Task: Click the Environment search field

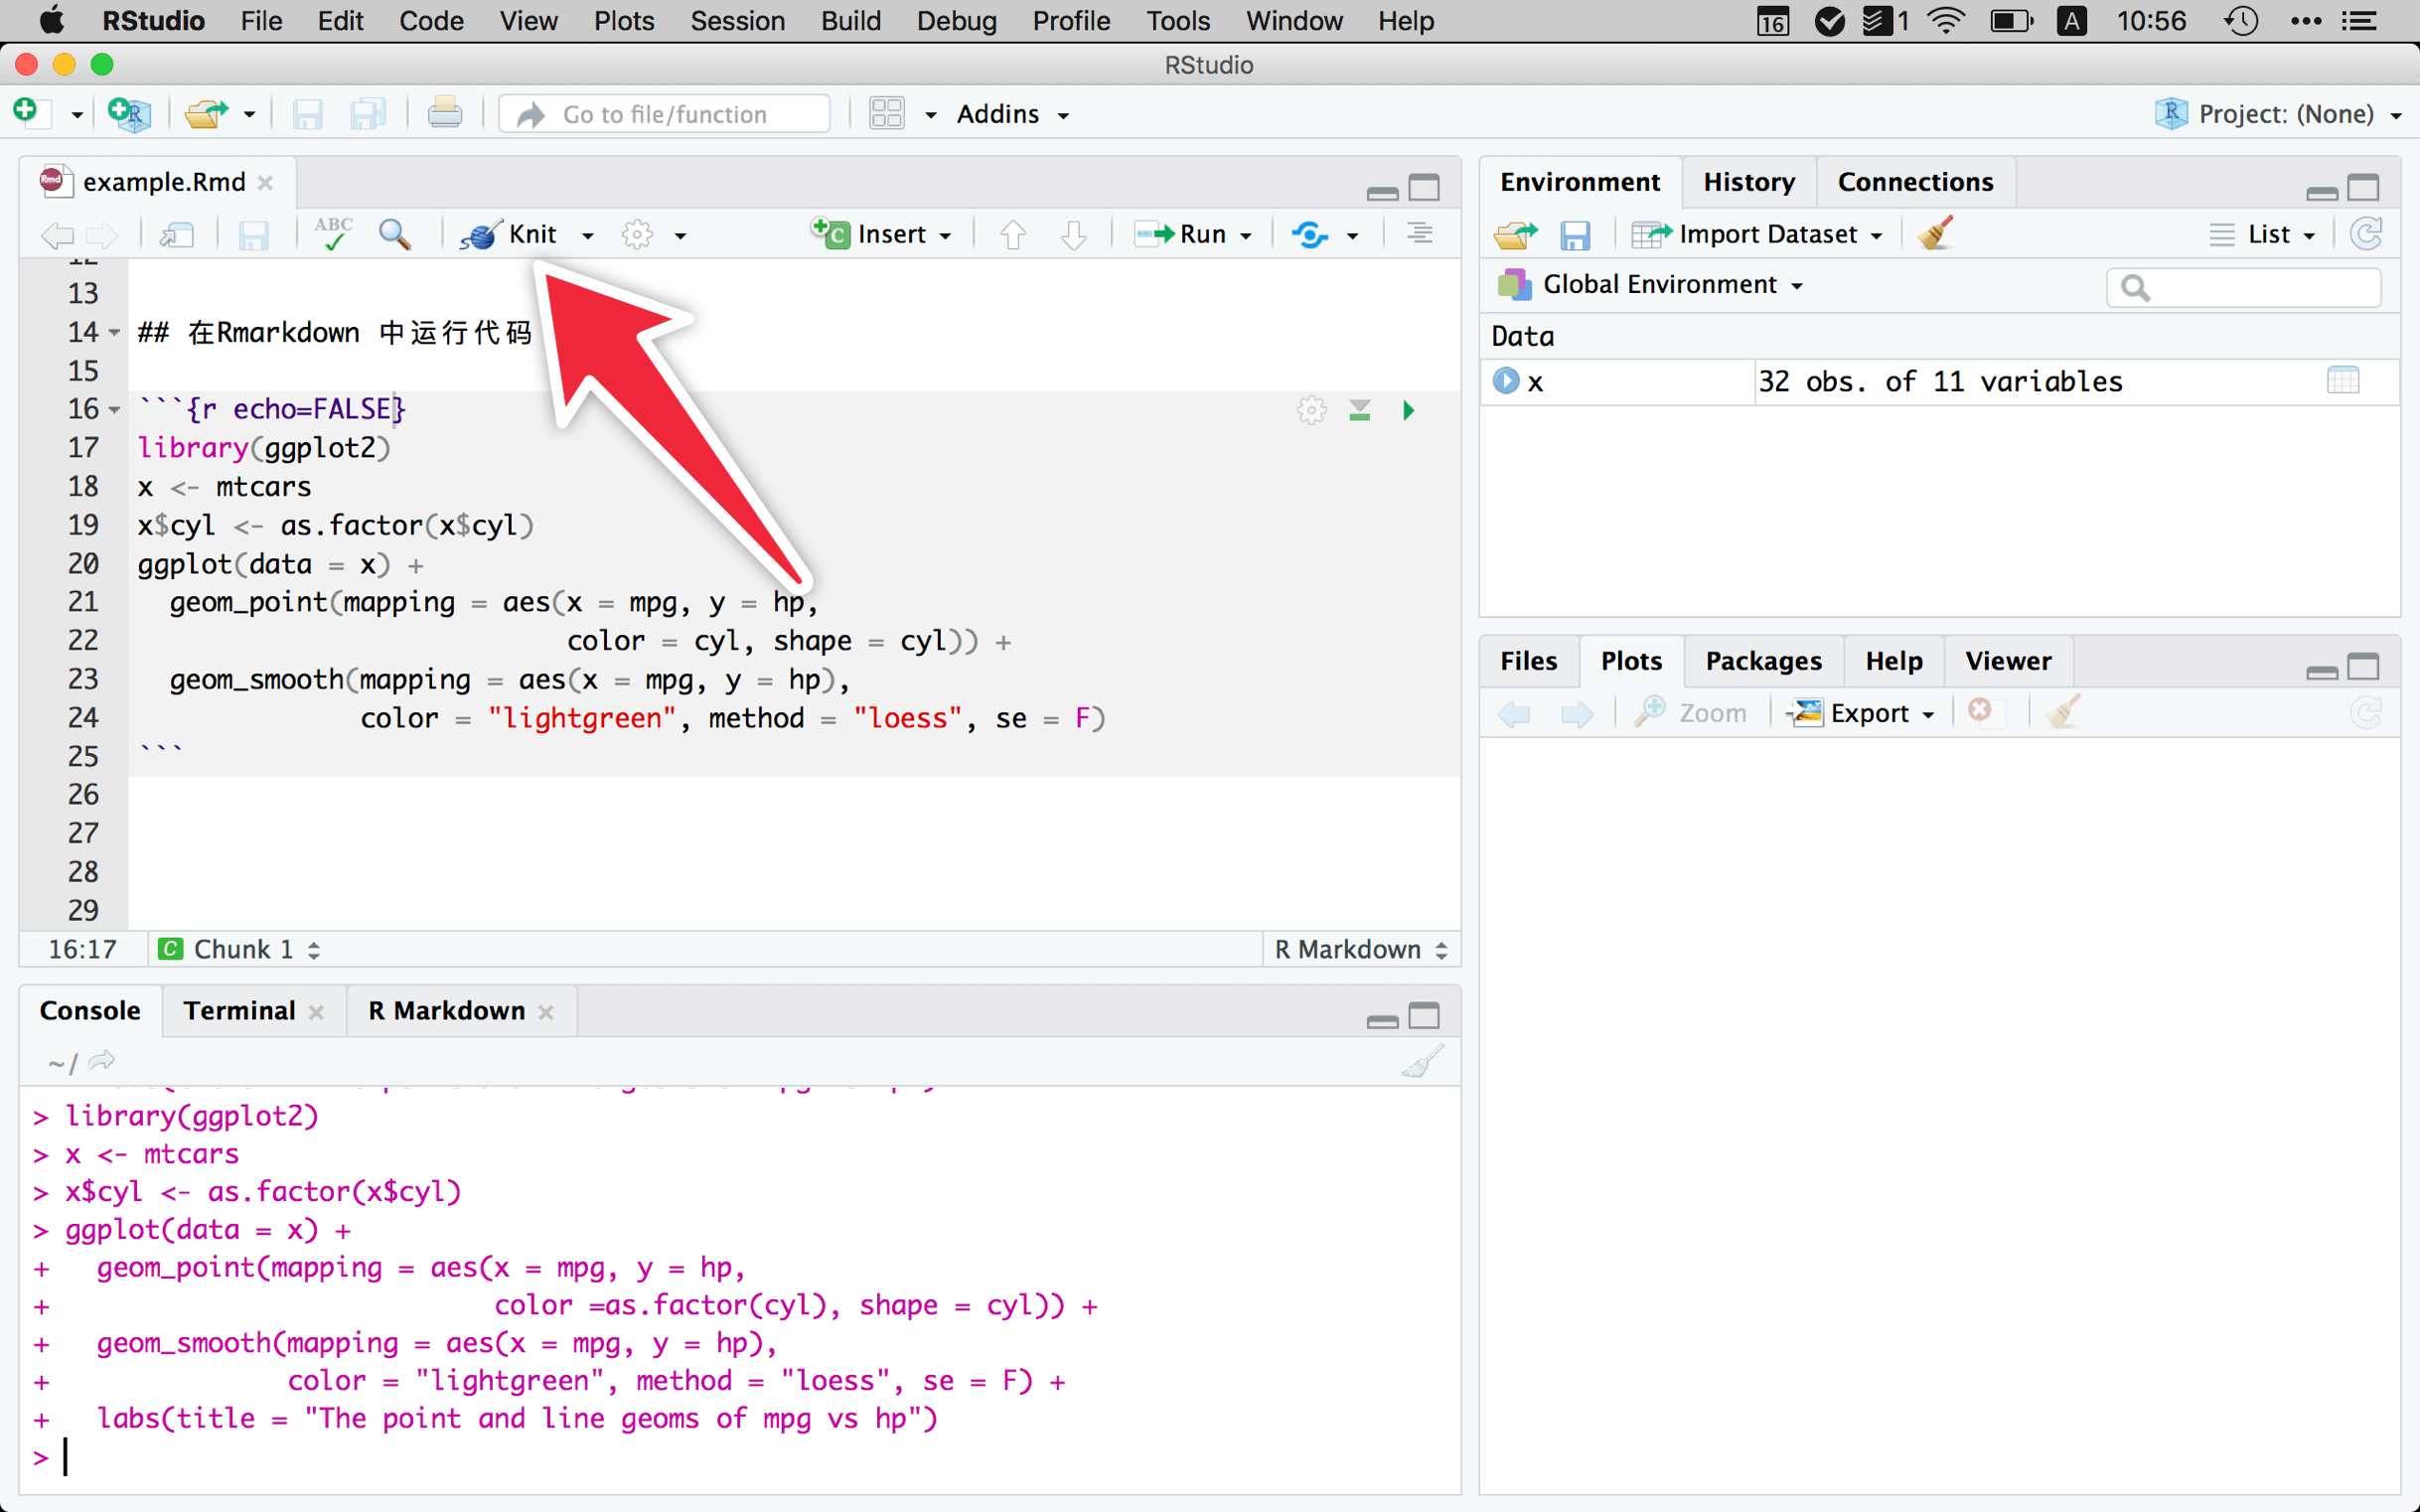Action: (x=2243, y=288)
